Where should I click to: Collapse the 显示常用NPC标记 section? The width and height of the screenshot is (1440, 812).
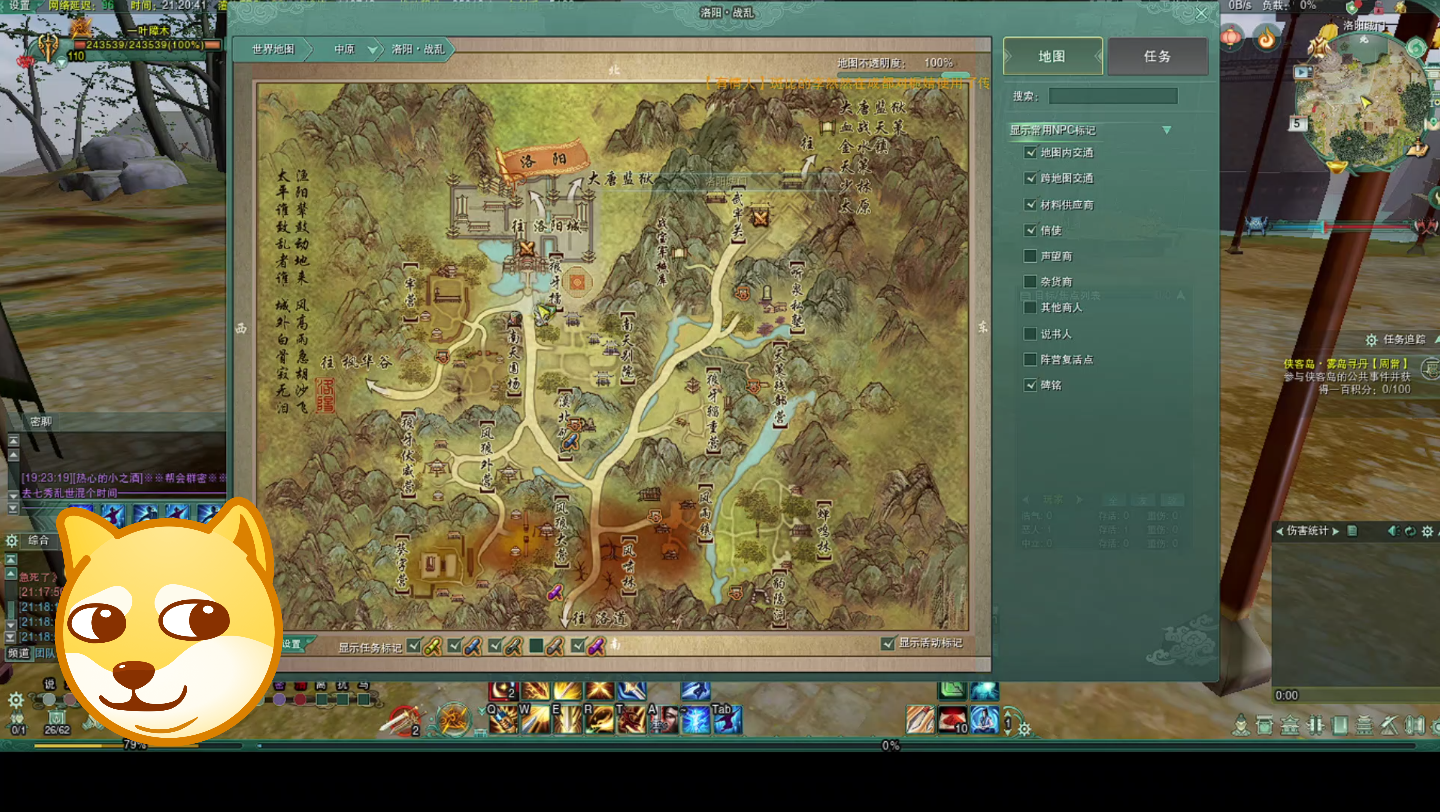pos(1166,130)
